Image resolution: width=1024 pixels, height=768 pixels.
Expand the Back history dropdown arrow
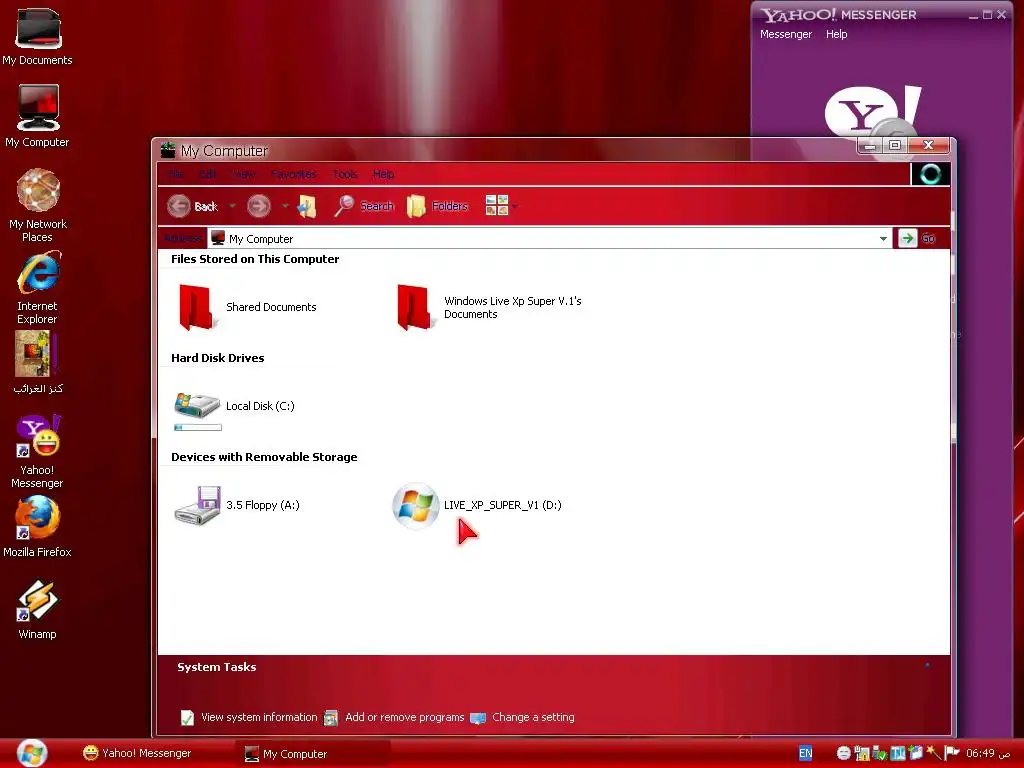click(232, 206)
